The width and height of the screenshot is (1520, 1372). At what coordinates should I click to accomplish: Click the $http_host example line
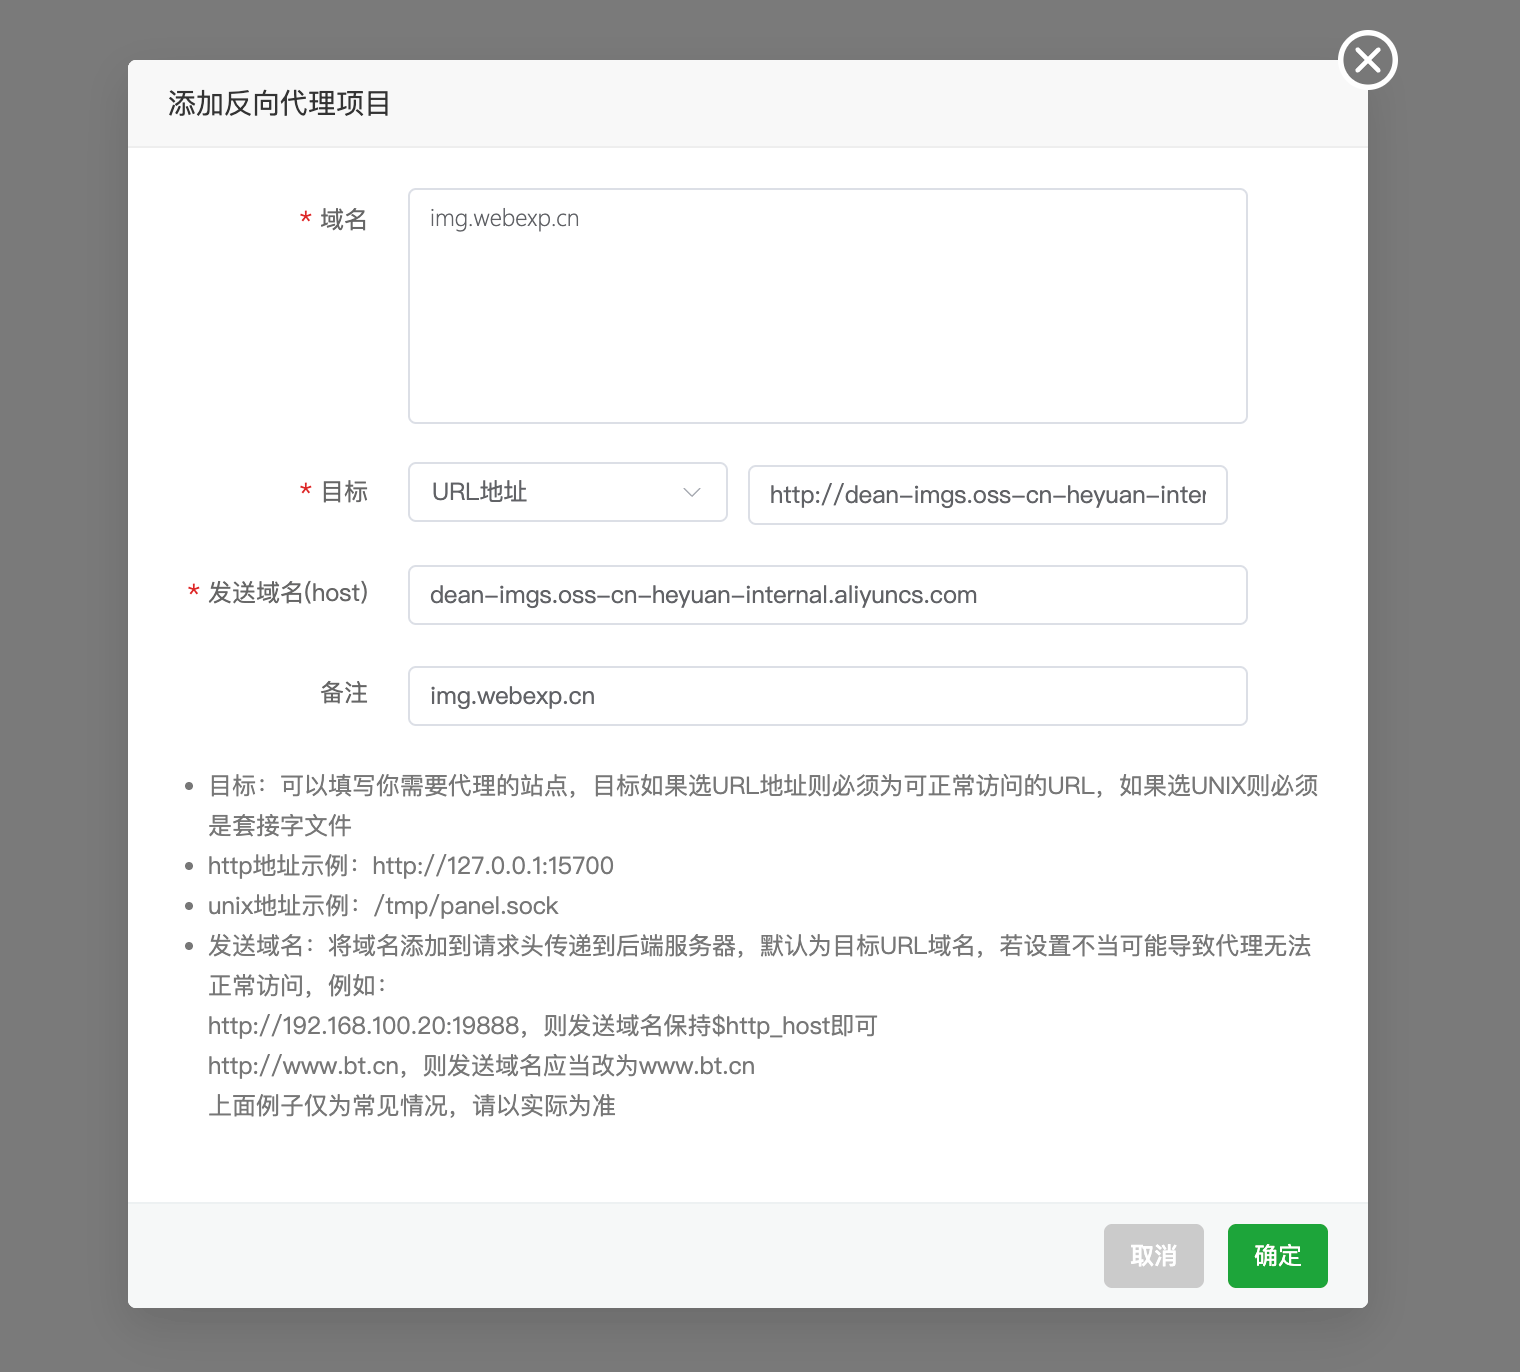tap(541, 1025)
